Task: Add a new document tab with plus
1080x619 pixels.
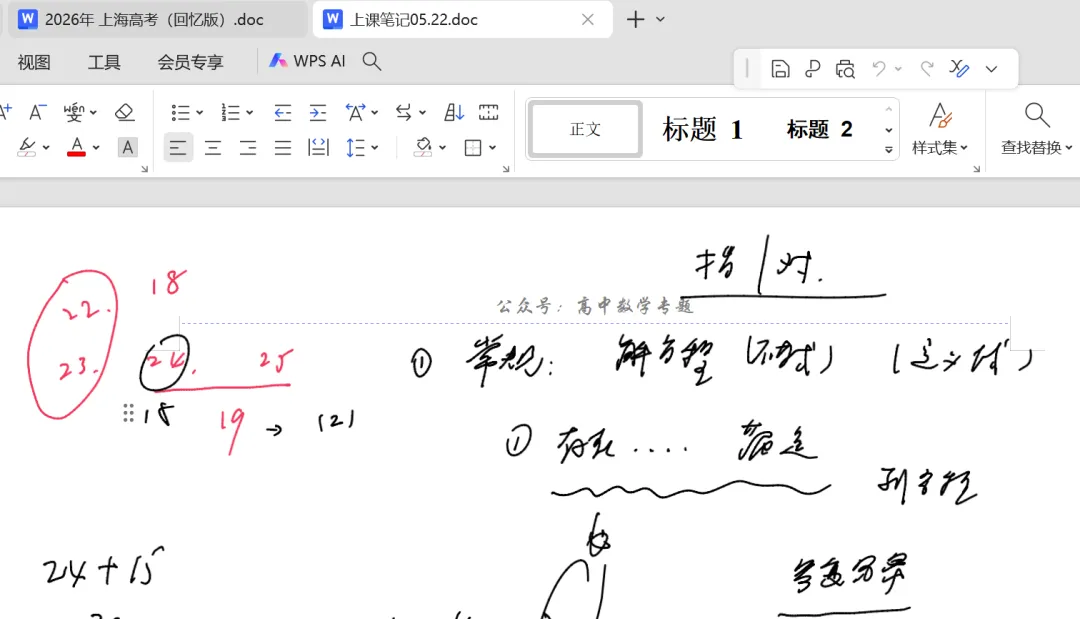Action: 635,19
